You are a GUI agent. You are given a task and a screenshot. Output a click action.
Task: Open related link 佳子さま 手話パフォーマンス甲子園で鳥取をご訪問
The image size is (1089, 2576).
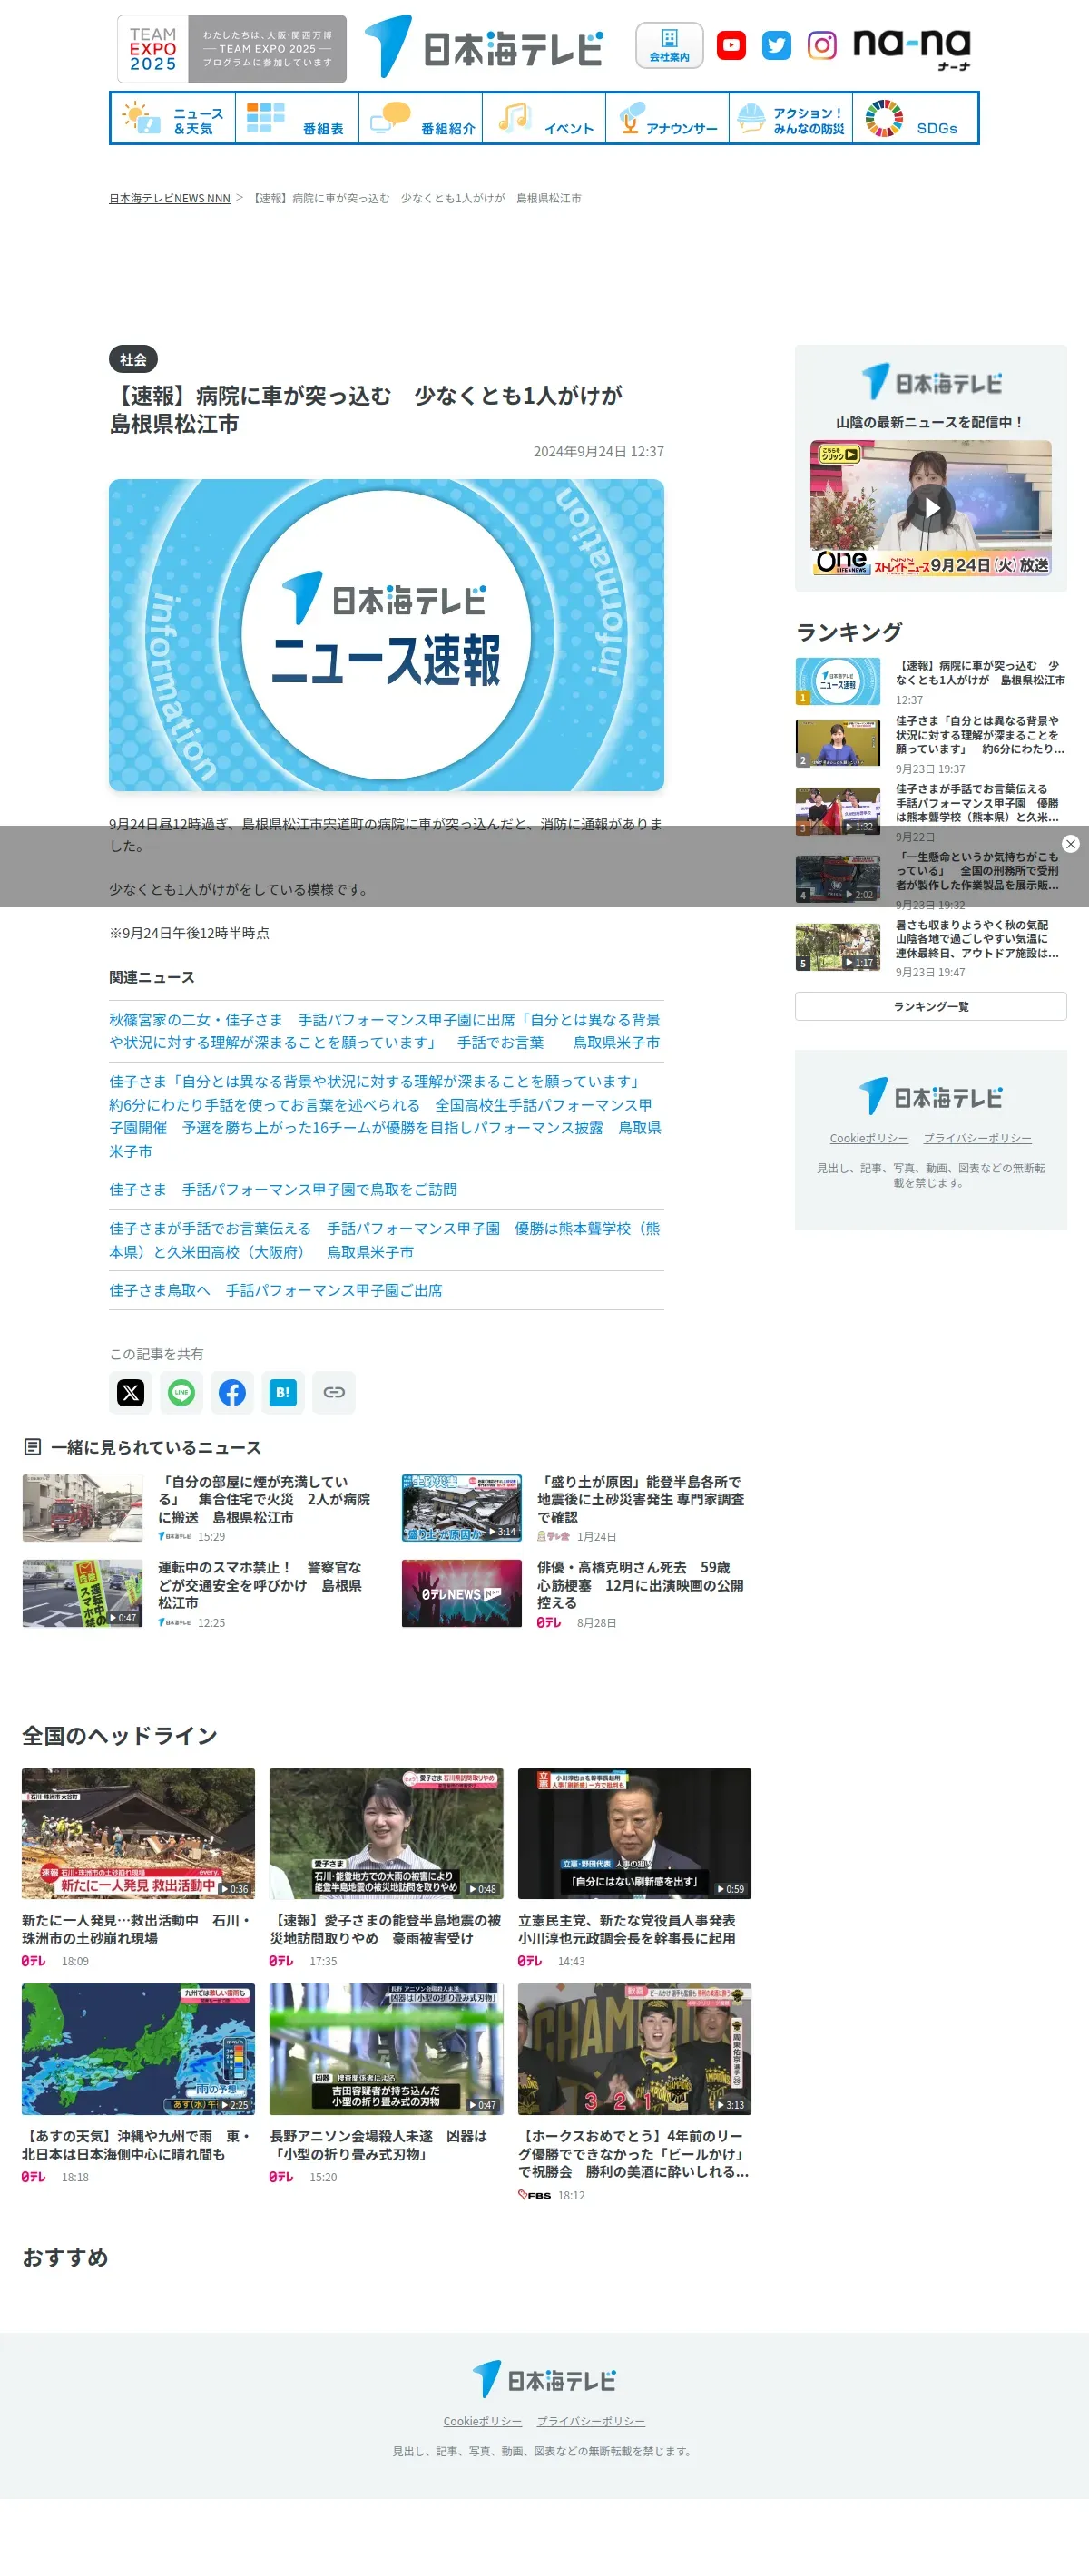283,1189
